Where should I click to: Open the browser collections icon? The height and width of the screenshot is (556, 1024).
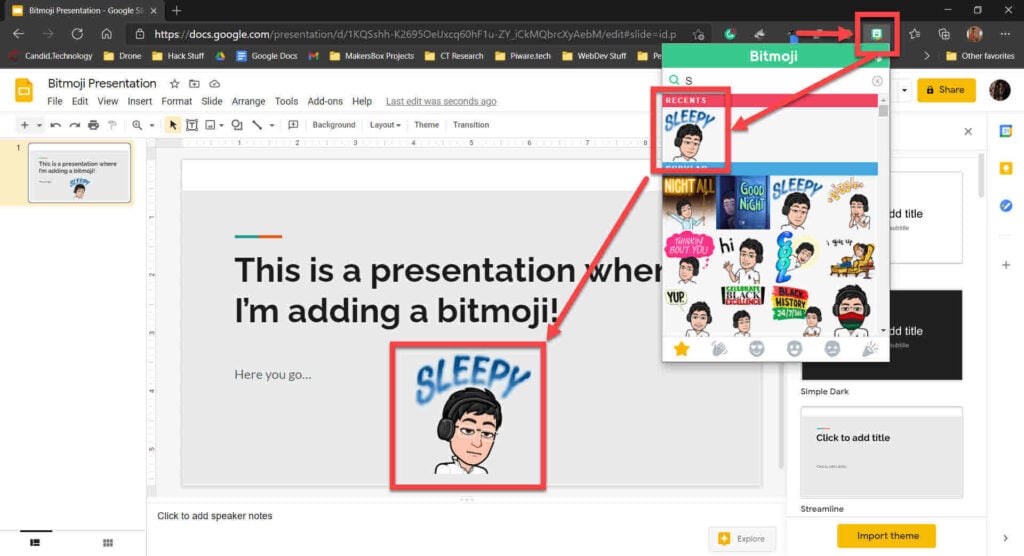pos(944,33)
